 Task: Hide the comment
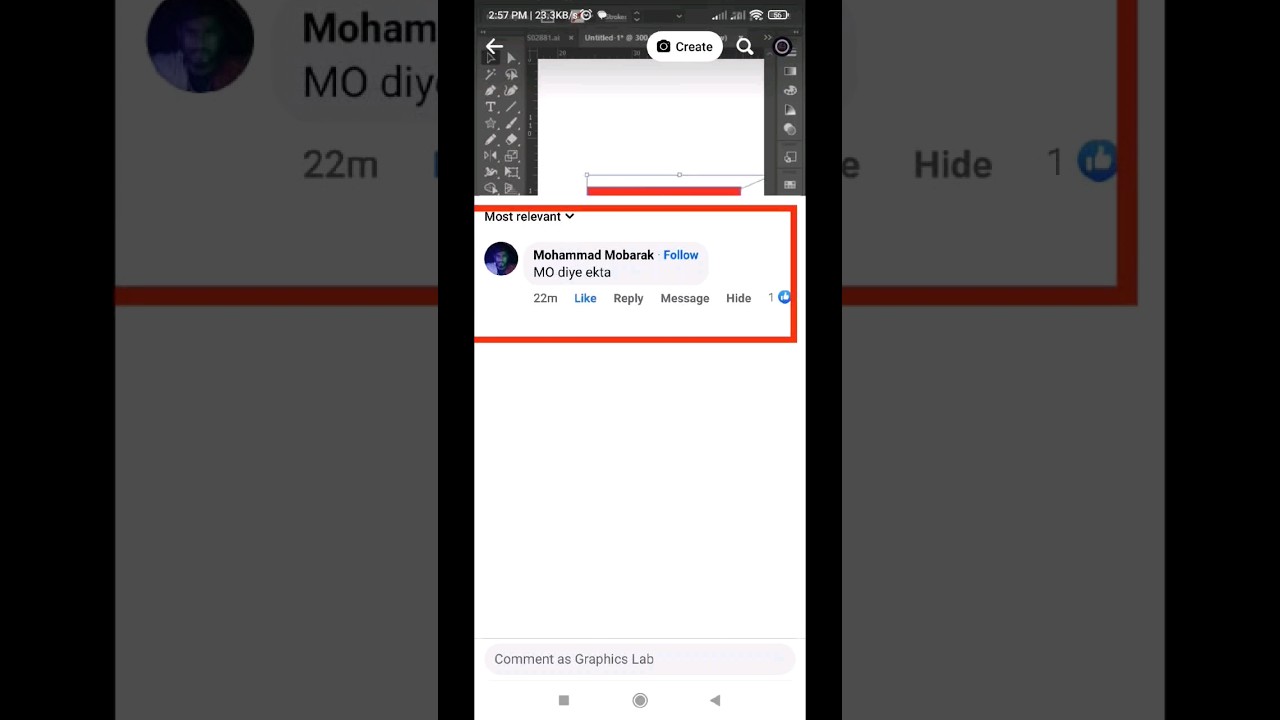(x=738, y=298)
